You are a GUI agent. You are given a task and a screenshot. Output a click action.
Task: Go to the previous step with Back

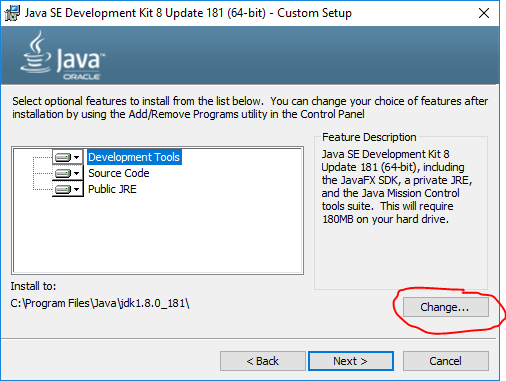[263, 361]
